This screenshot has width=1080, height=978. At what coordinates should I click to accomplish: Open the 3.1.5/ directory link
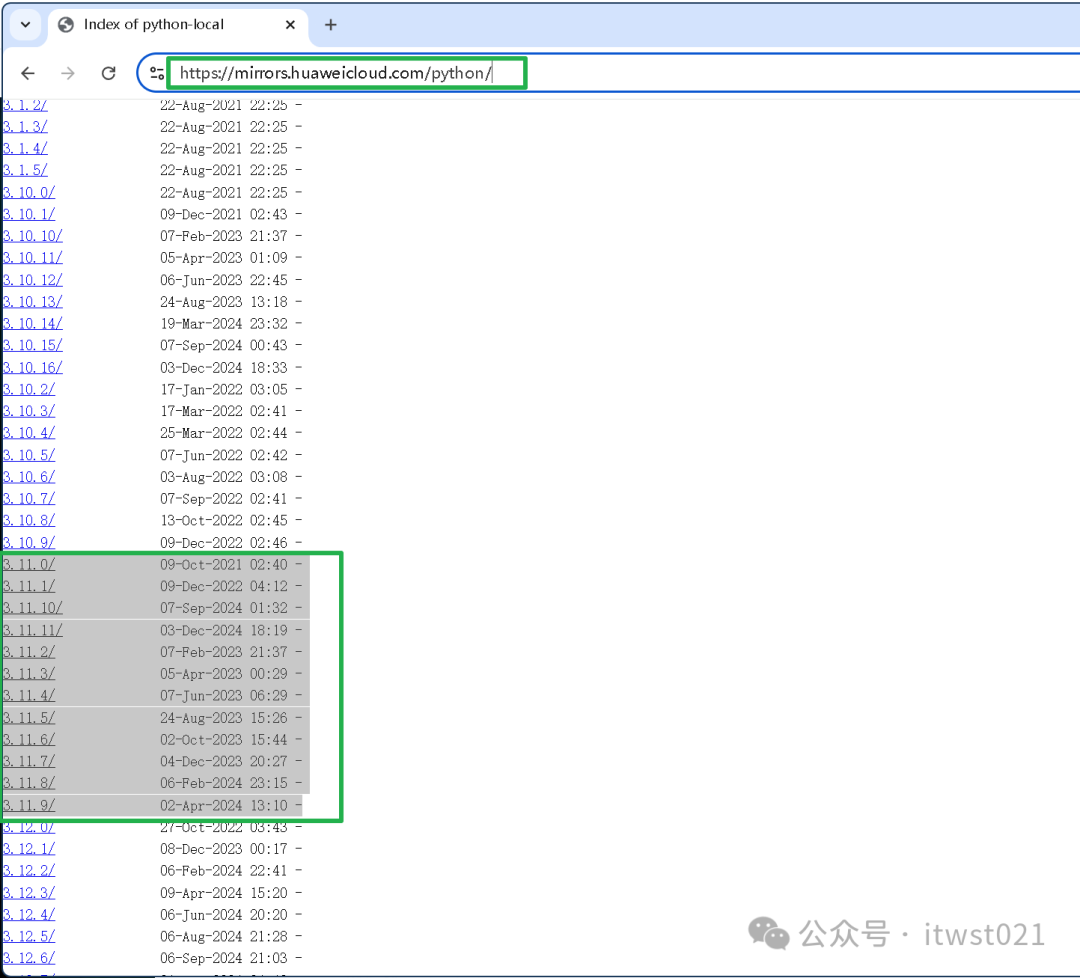pyautogui.click(x=25, y=170)
